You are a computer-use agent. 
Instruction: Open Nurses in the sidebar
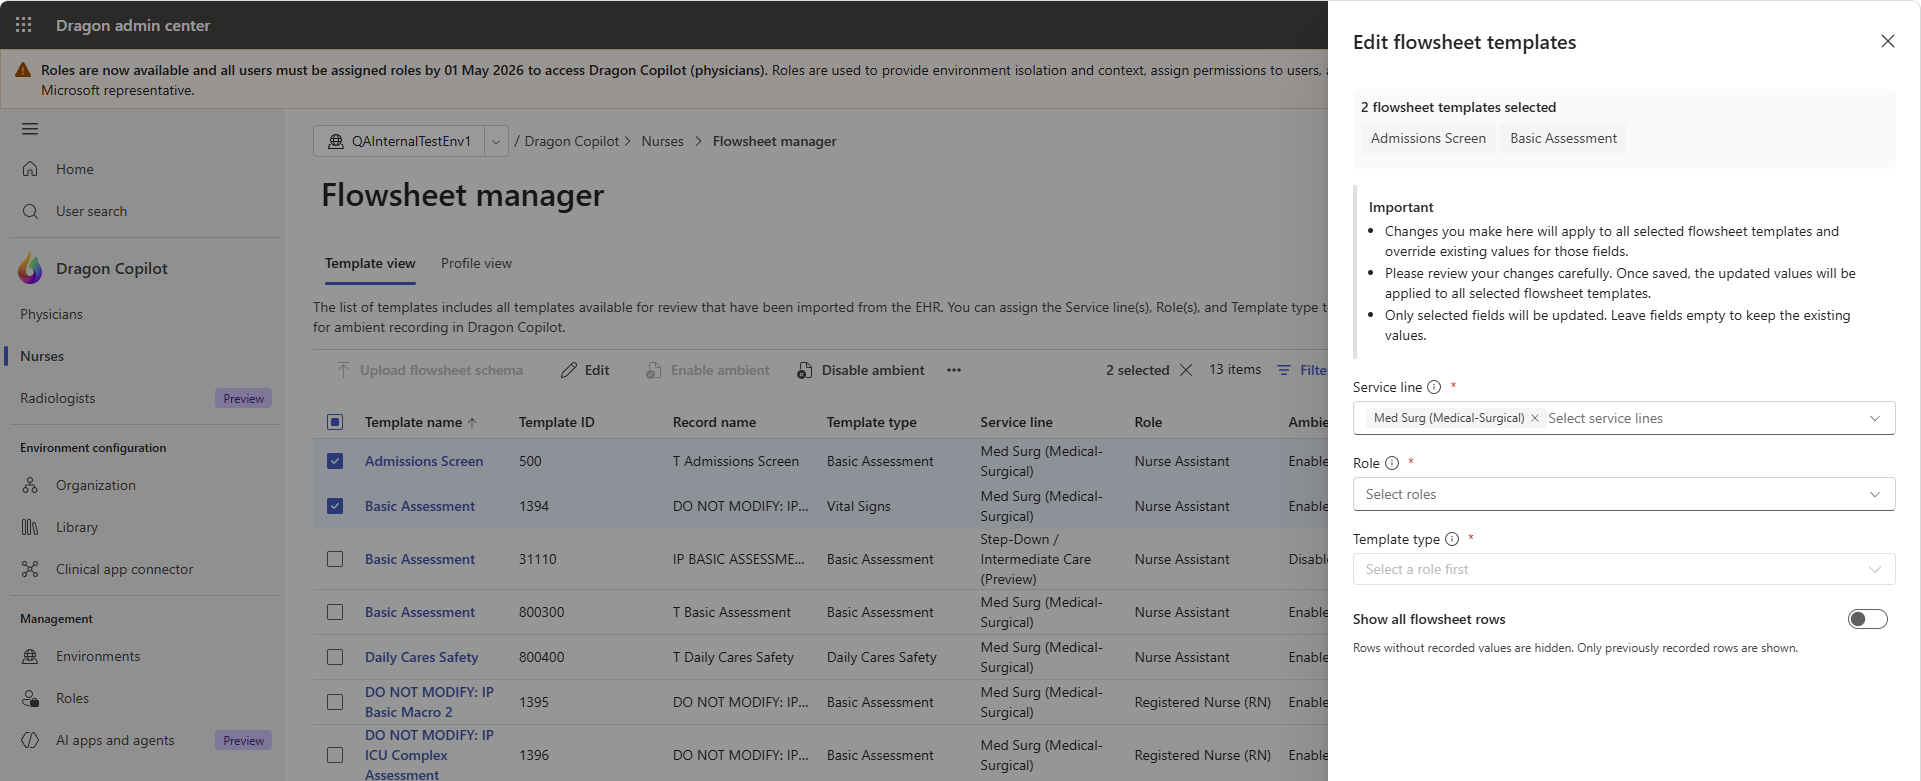(x=42, y=356)
